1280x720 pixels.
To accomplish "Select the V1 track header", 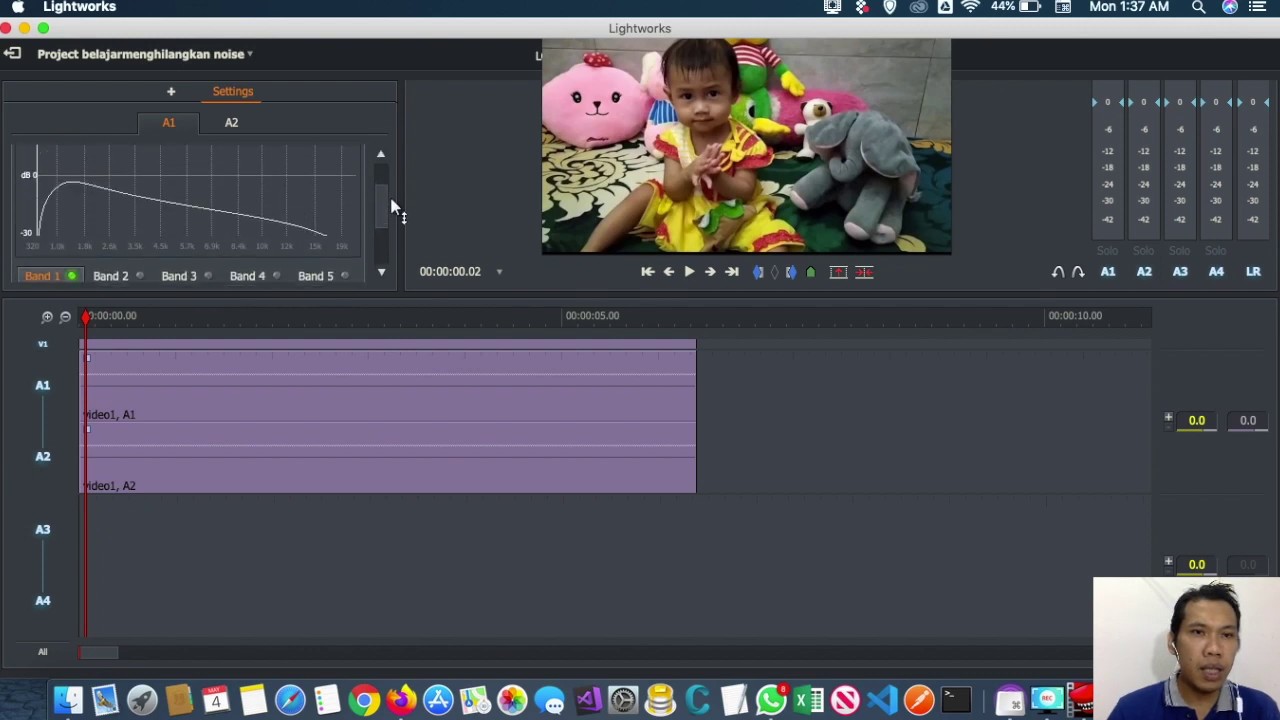I will pyautogui.click(x=42, y=344).
